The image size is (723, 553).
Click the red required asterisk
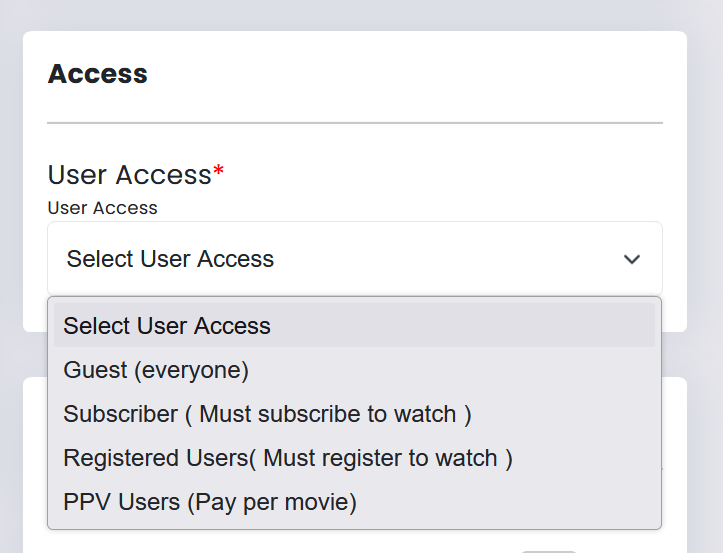218,174
